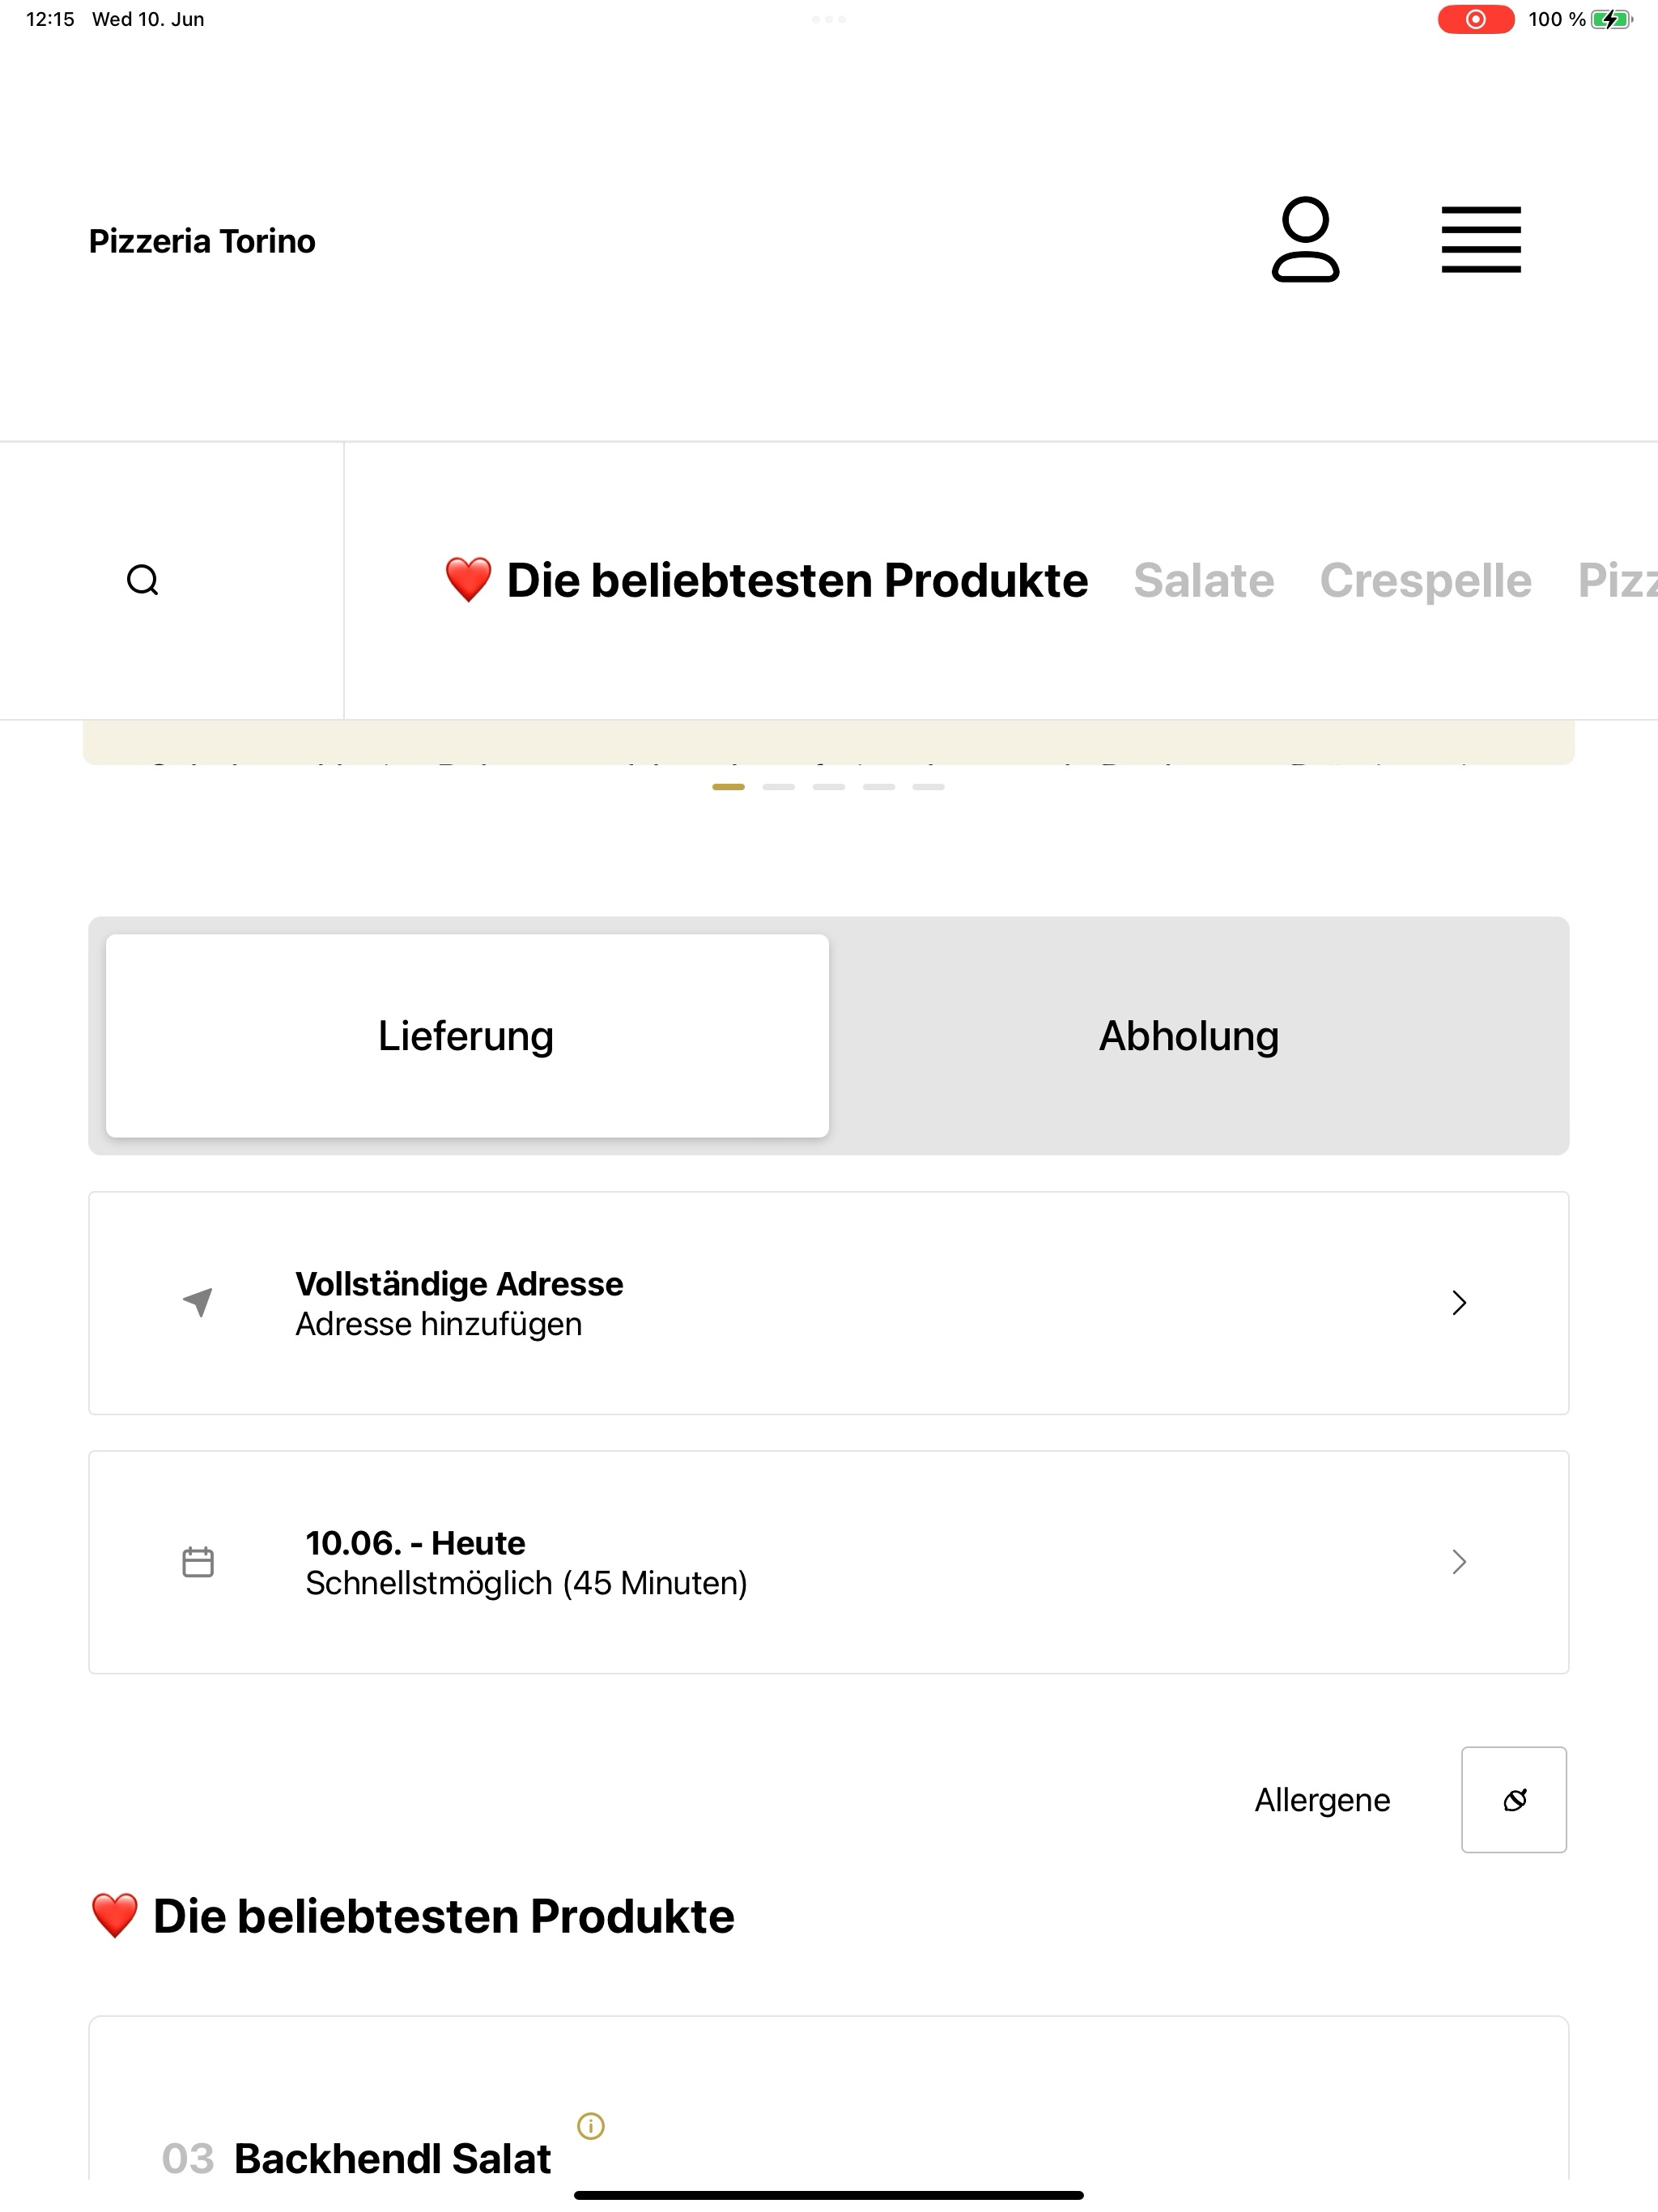1658x2212 pixels.
Task: Tap the search magnifier icon
Action: [x=143, y=580]
